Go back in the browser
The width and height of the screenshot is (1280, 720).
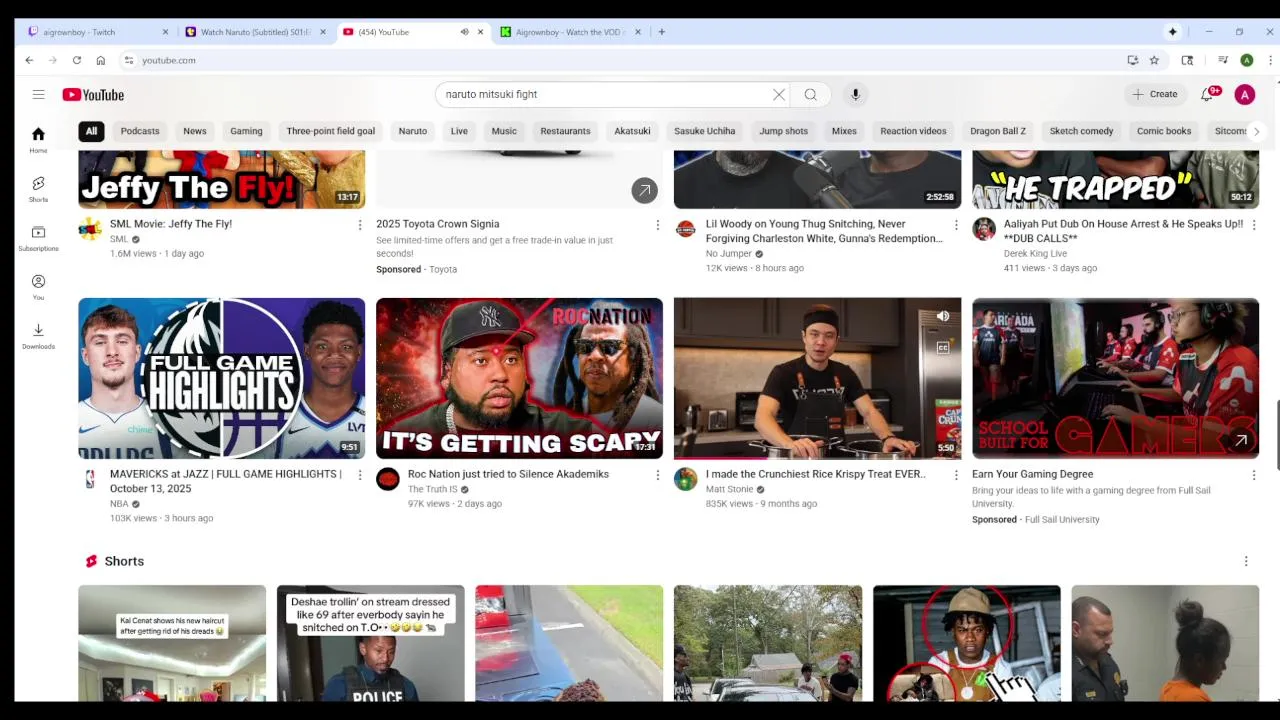click(x=29, y=60)
